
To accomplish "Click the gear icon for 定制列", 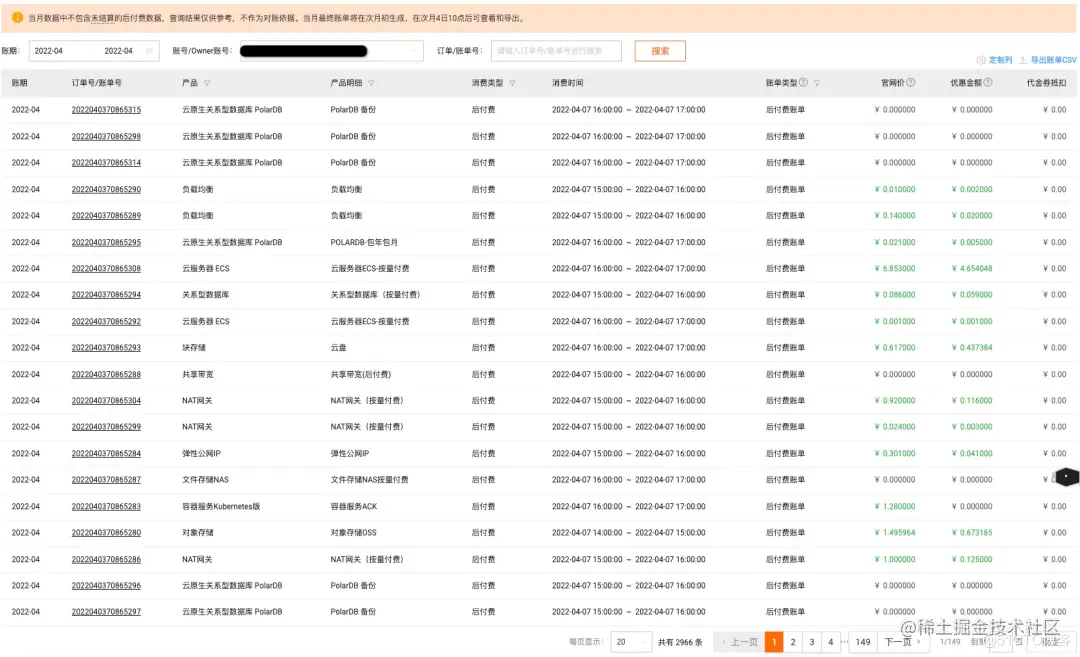I will point(981,61).
